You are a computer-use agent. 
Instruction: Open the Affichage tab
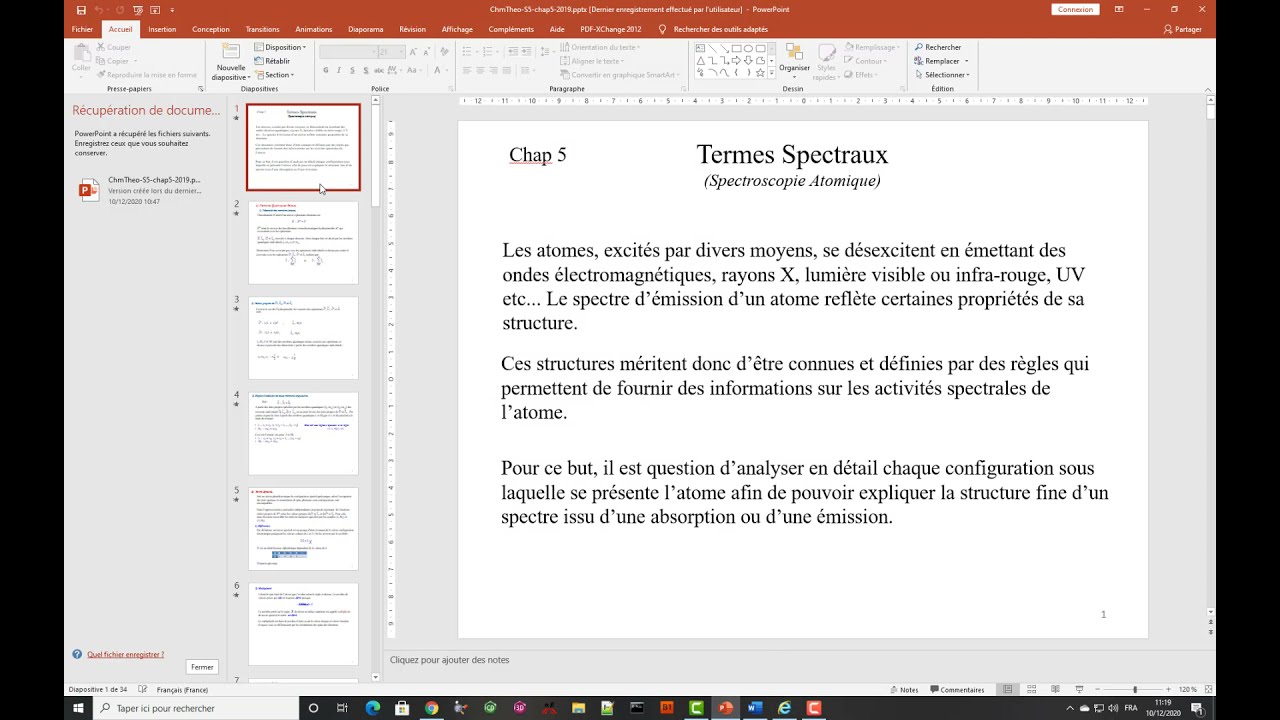[x=457, y=29]
